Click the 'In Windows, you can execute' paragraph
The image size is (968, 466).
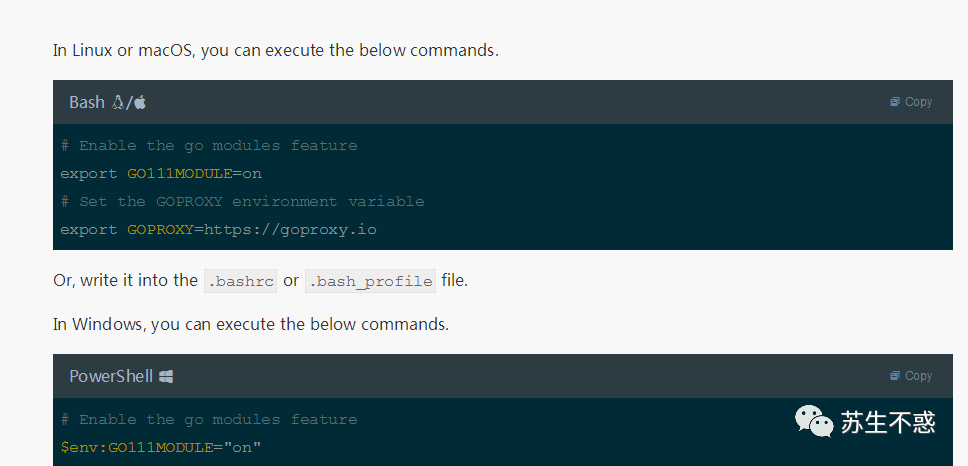tap(251, 324)
